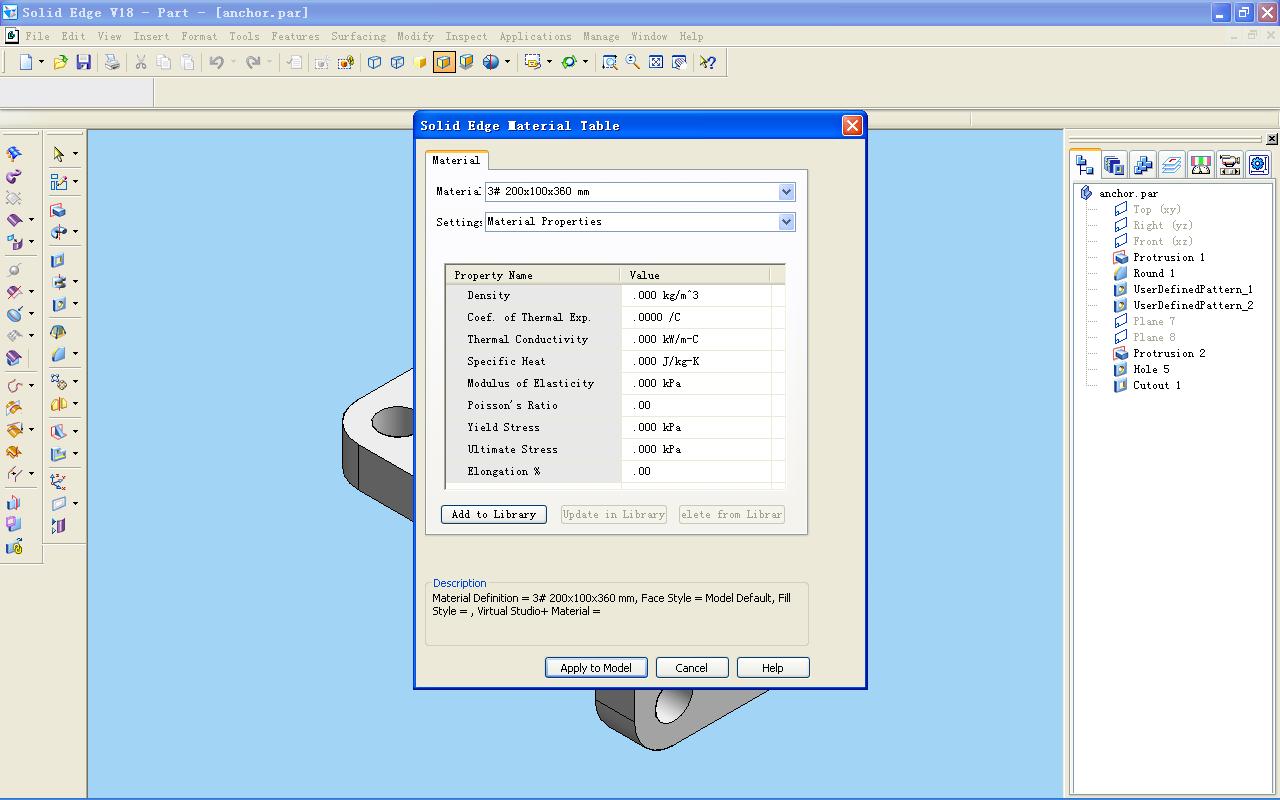This screenshot has width=1280, height=800.
Task: Expand the Select Tool dropdown arrow
Action: click(75, 155)
